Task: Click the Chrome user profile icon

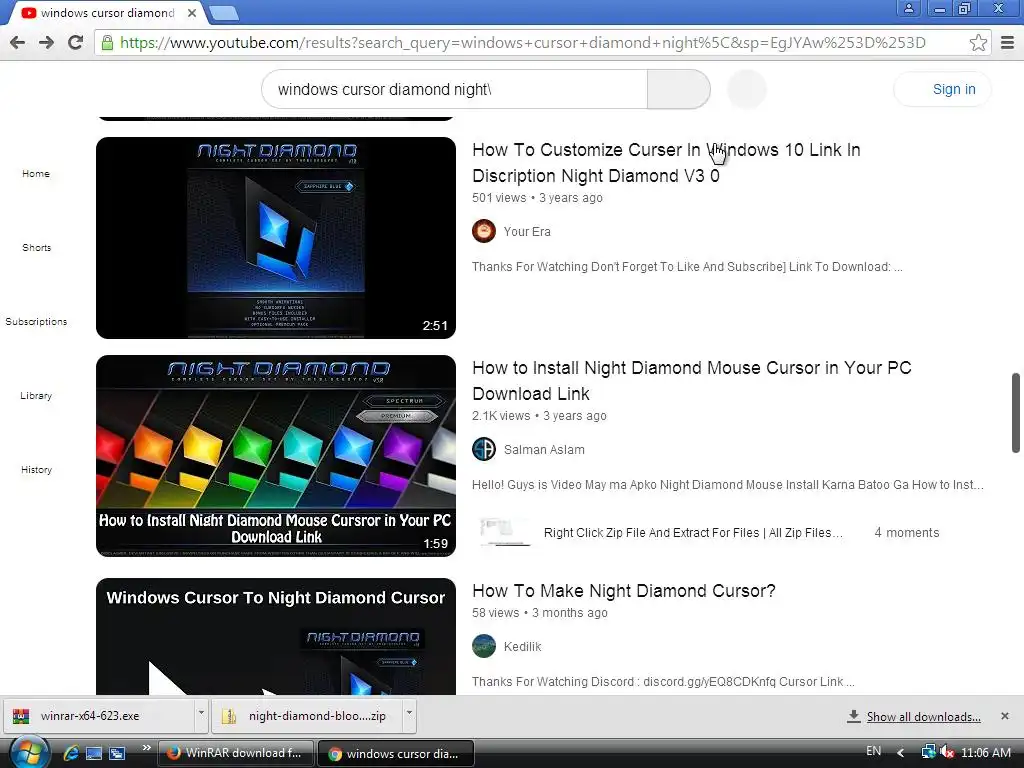Action: (x=908, y=8)
